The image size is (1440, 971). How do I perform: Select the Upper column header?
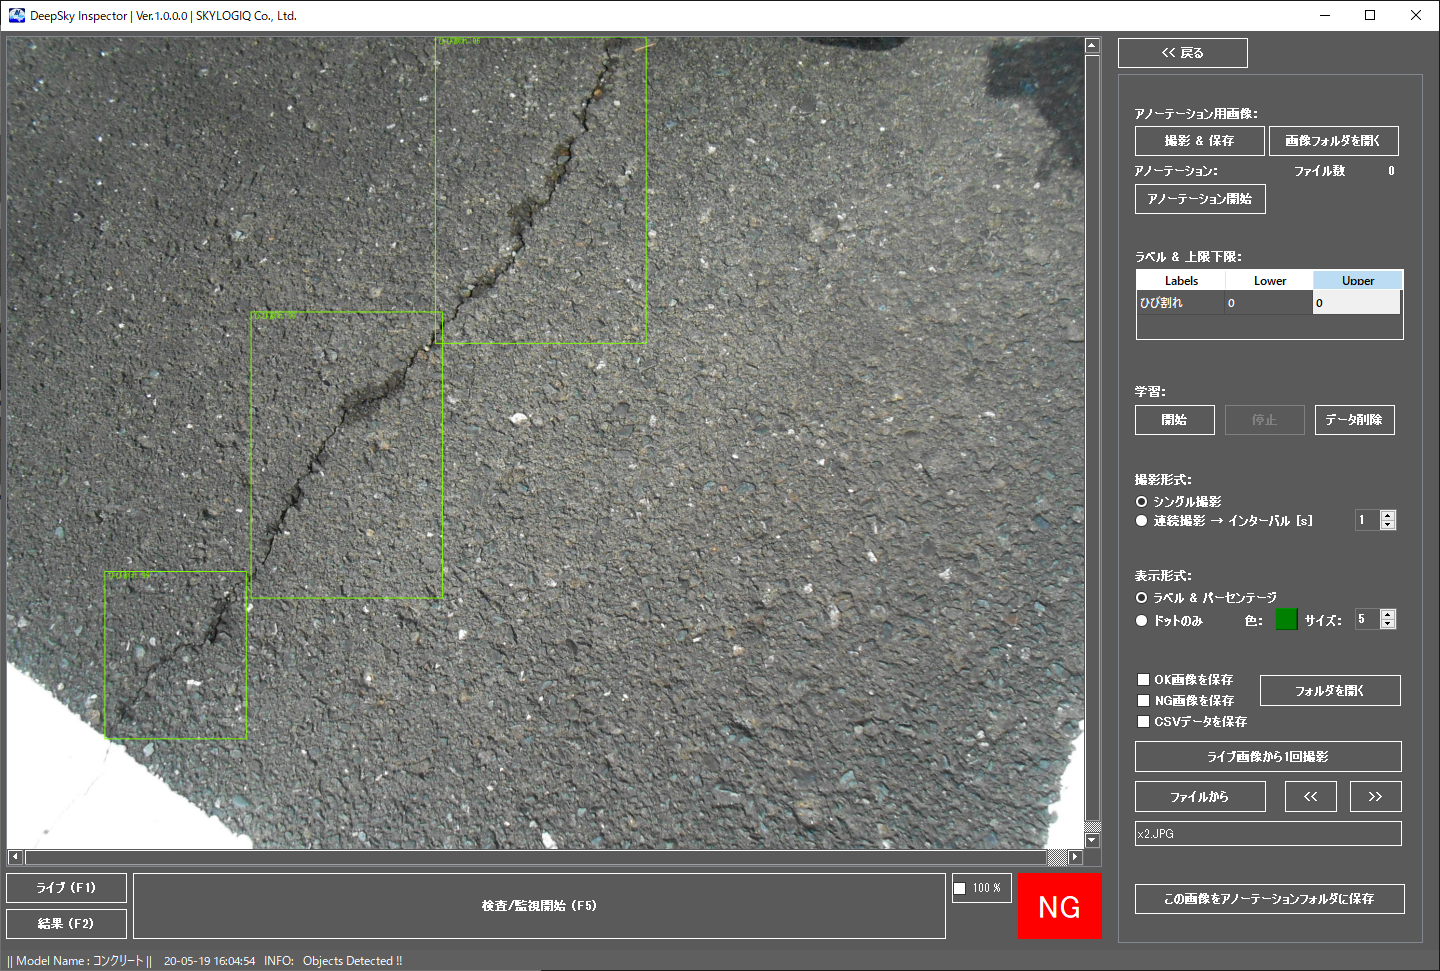[x=1358, y=281]
